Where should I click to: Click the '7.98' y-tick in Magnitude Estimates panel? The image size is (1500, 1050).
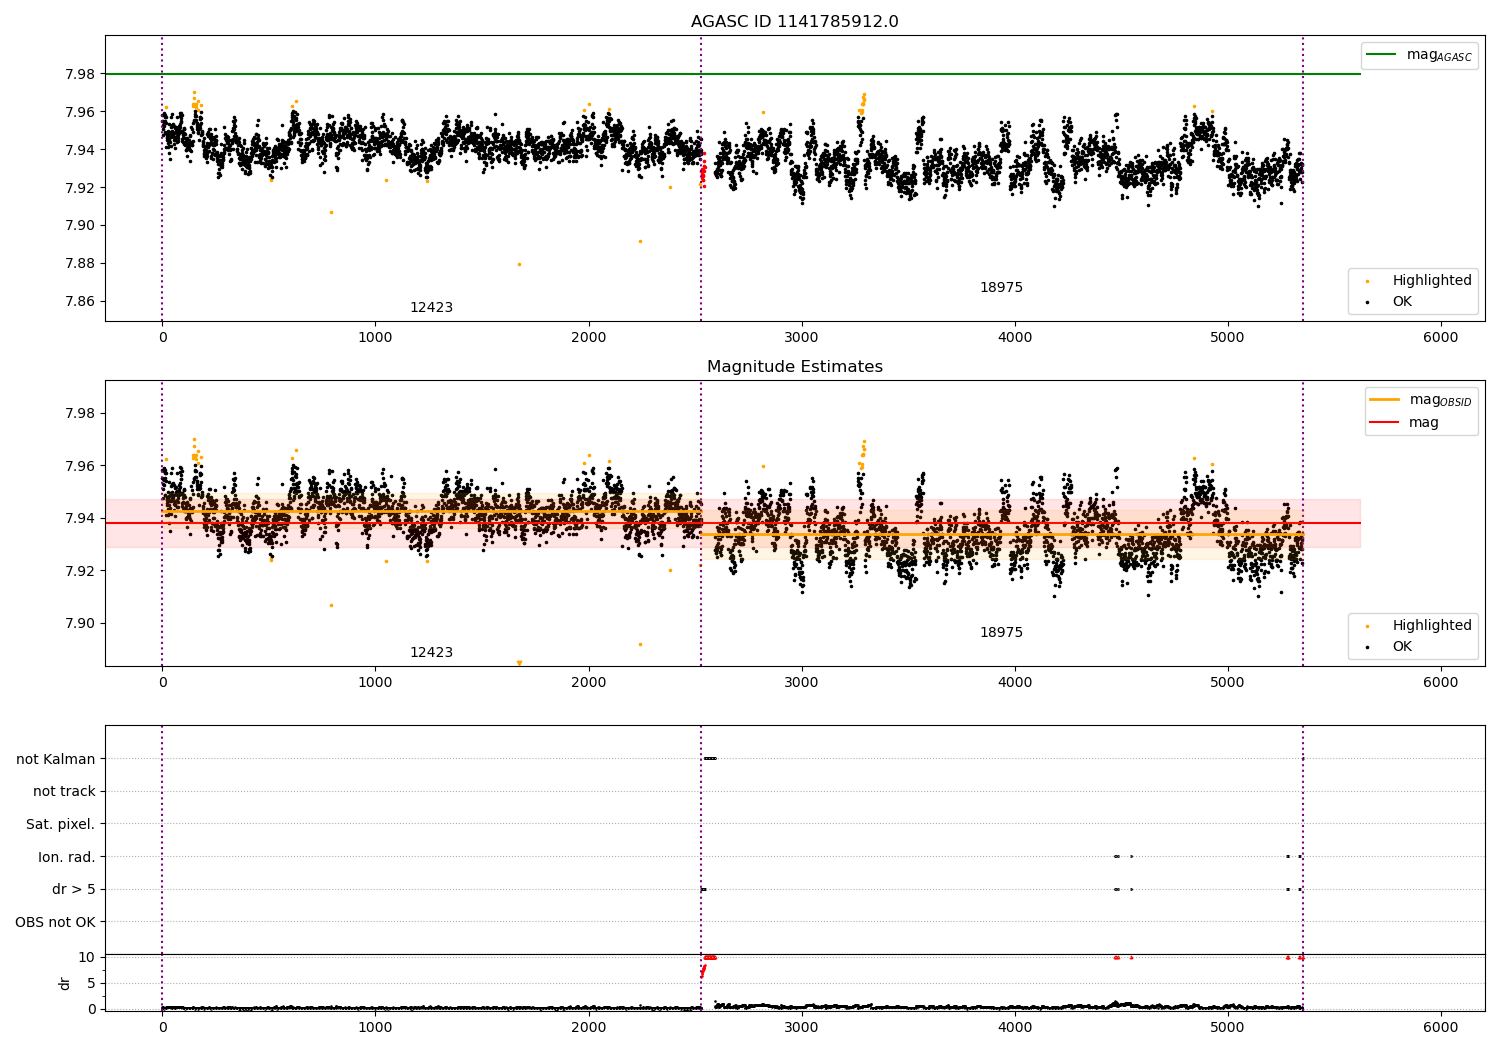80,414
